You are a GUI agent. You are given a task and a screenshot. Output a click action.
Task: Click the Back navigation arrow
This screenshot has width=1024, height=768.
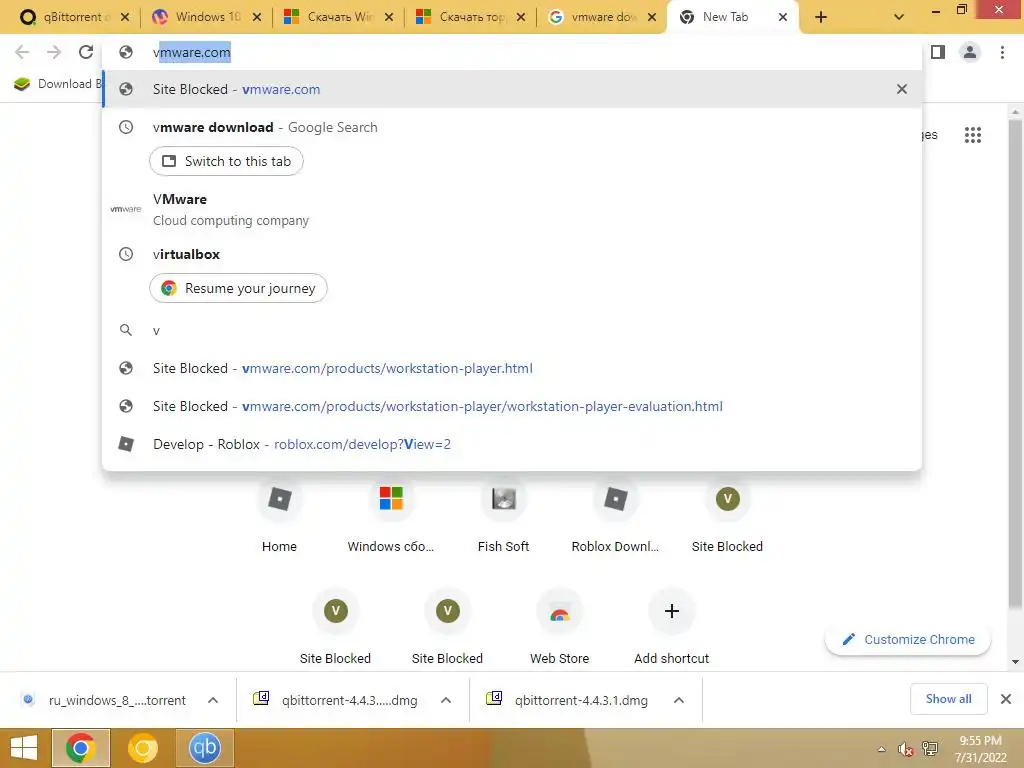click(22, 52)
